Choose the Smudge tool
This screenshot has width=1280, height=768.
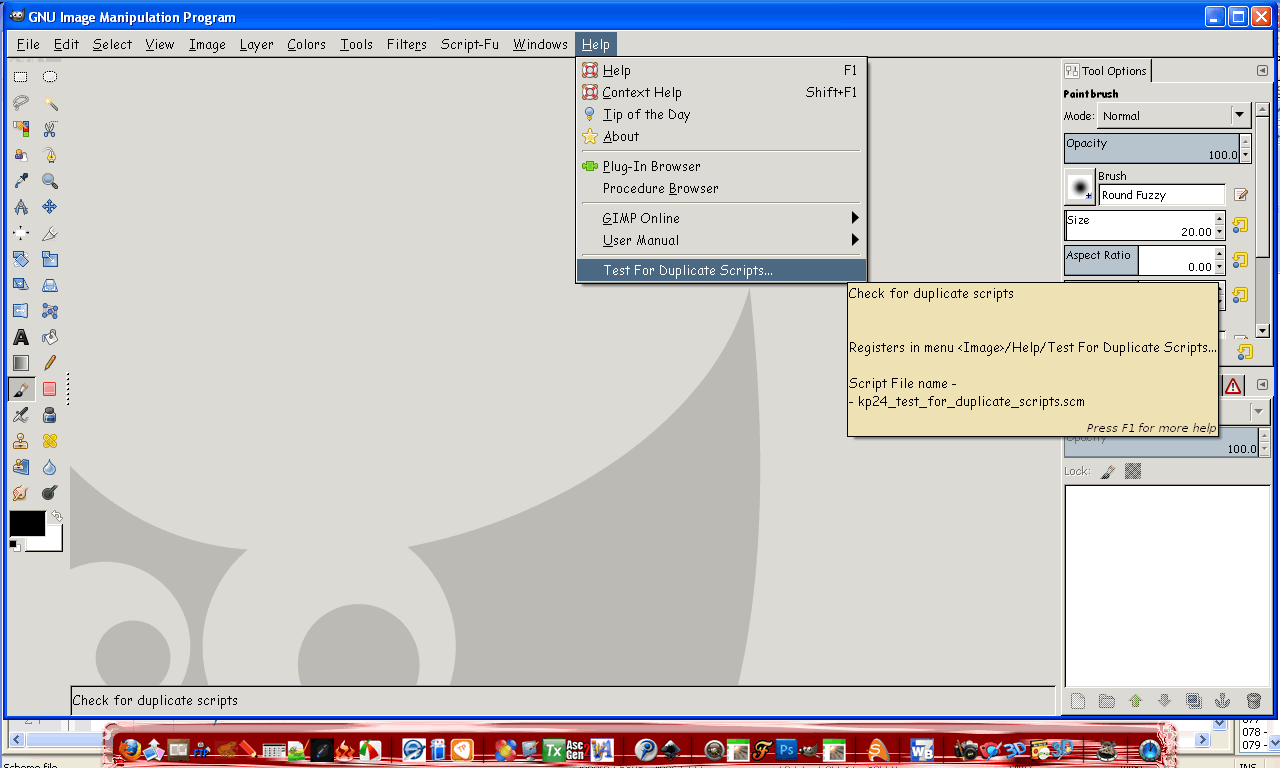[20, 493]
